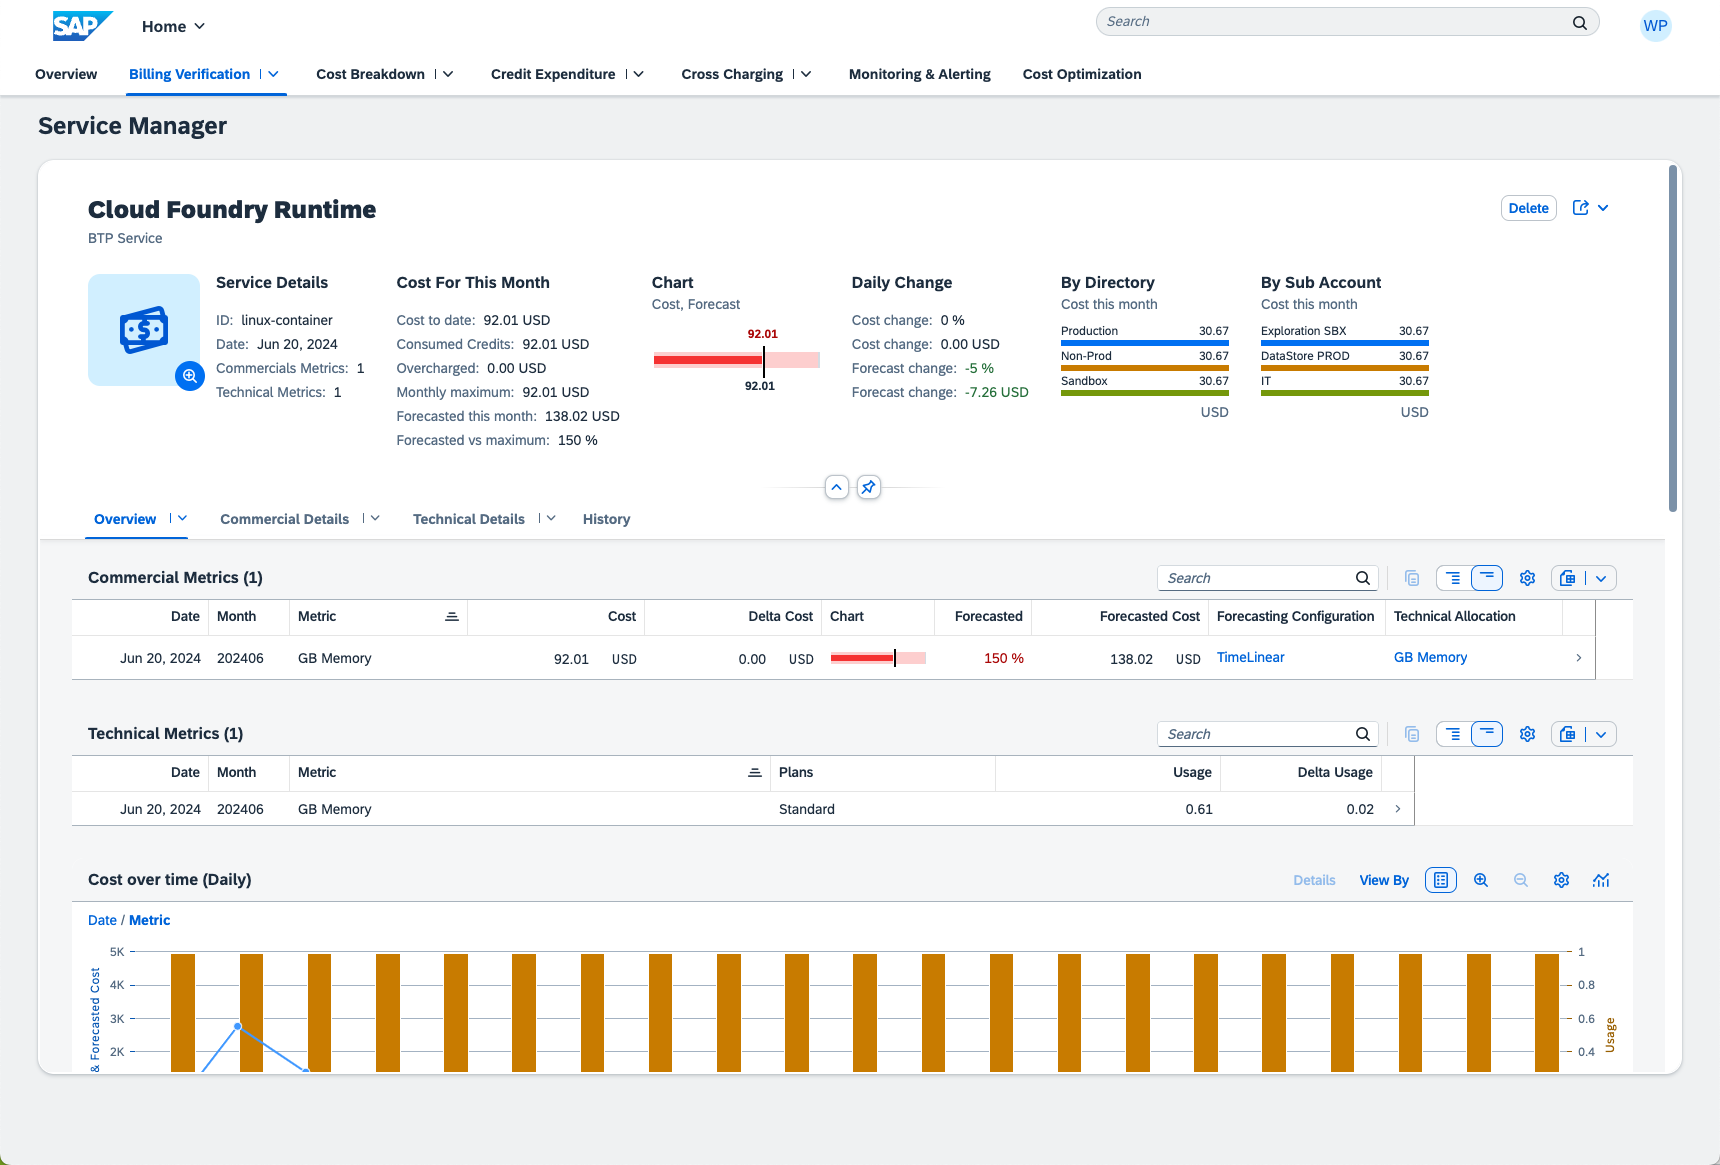Viewport: 1720px width, 1165px height.
Task: Toggle legend view in Cost over time chart
Action: [x=1441, y=880]
